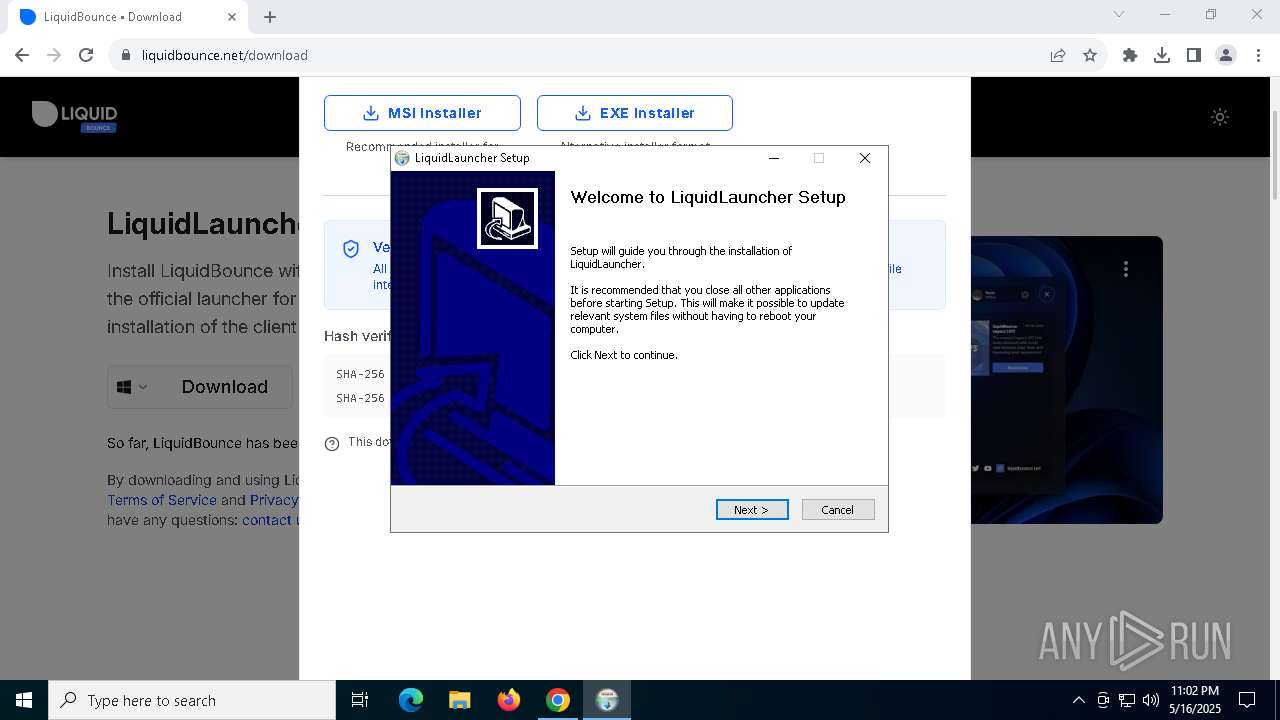Click the verified shield icon
Image resolution: width=1280 pixels, height=720 pixels.
point(351,249)
